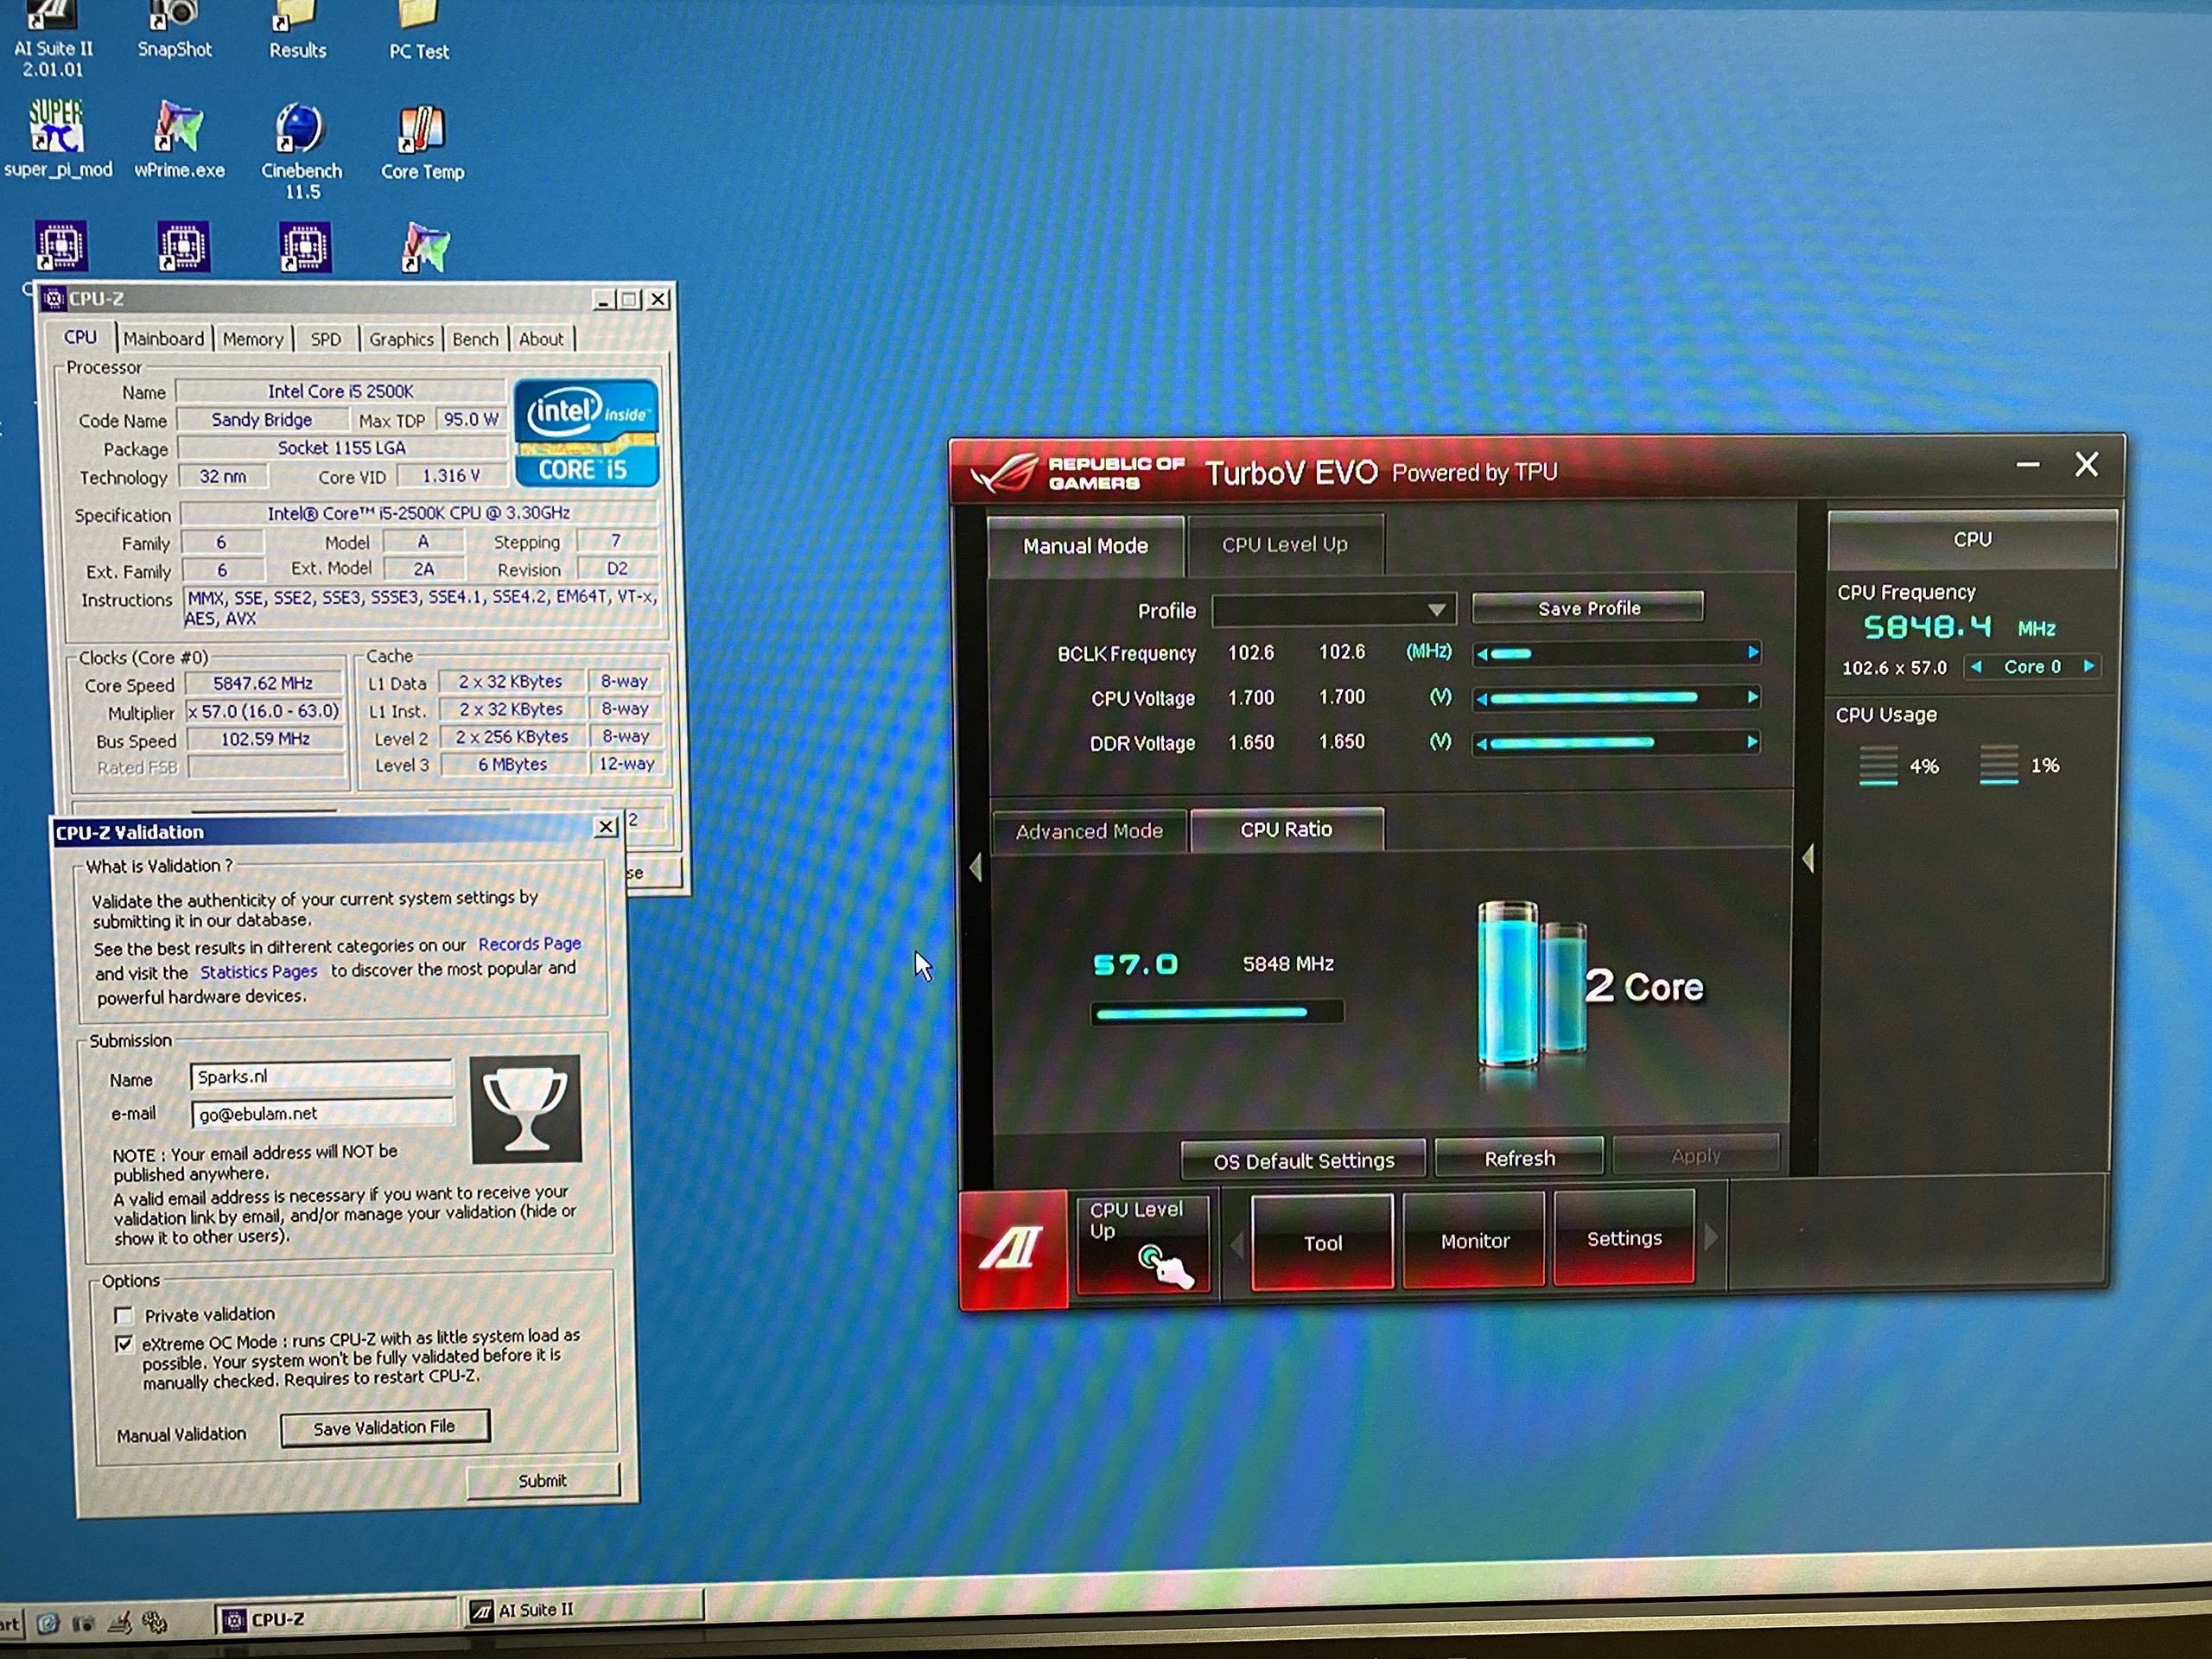Switch to CPU-Z Graphics tab

click(x=401, y=339)
